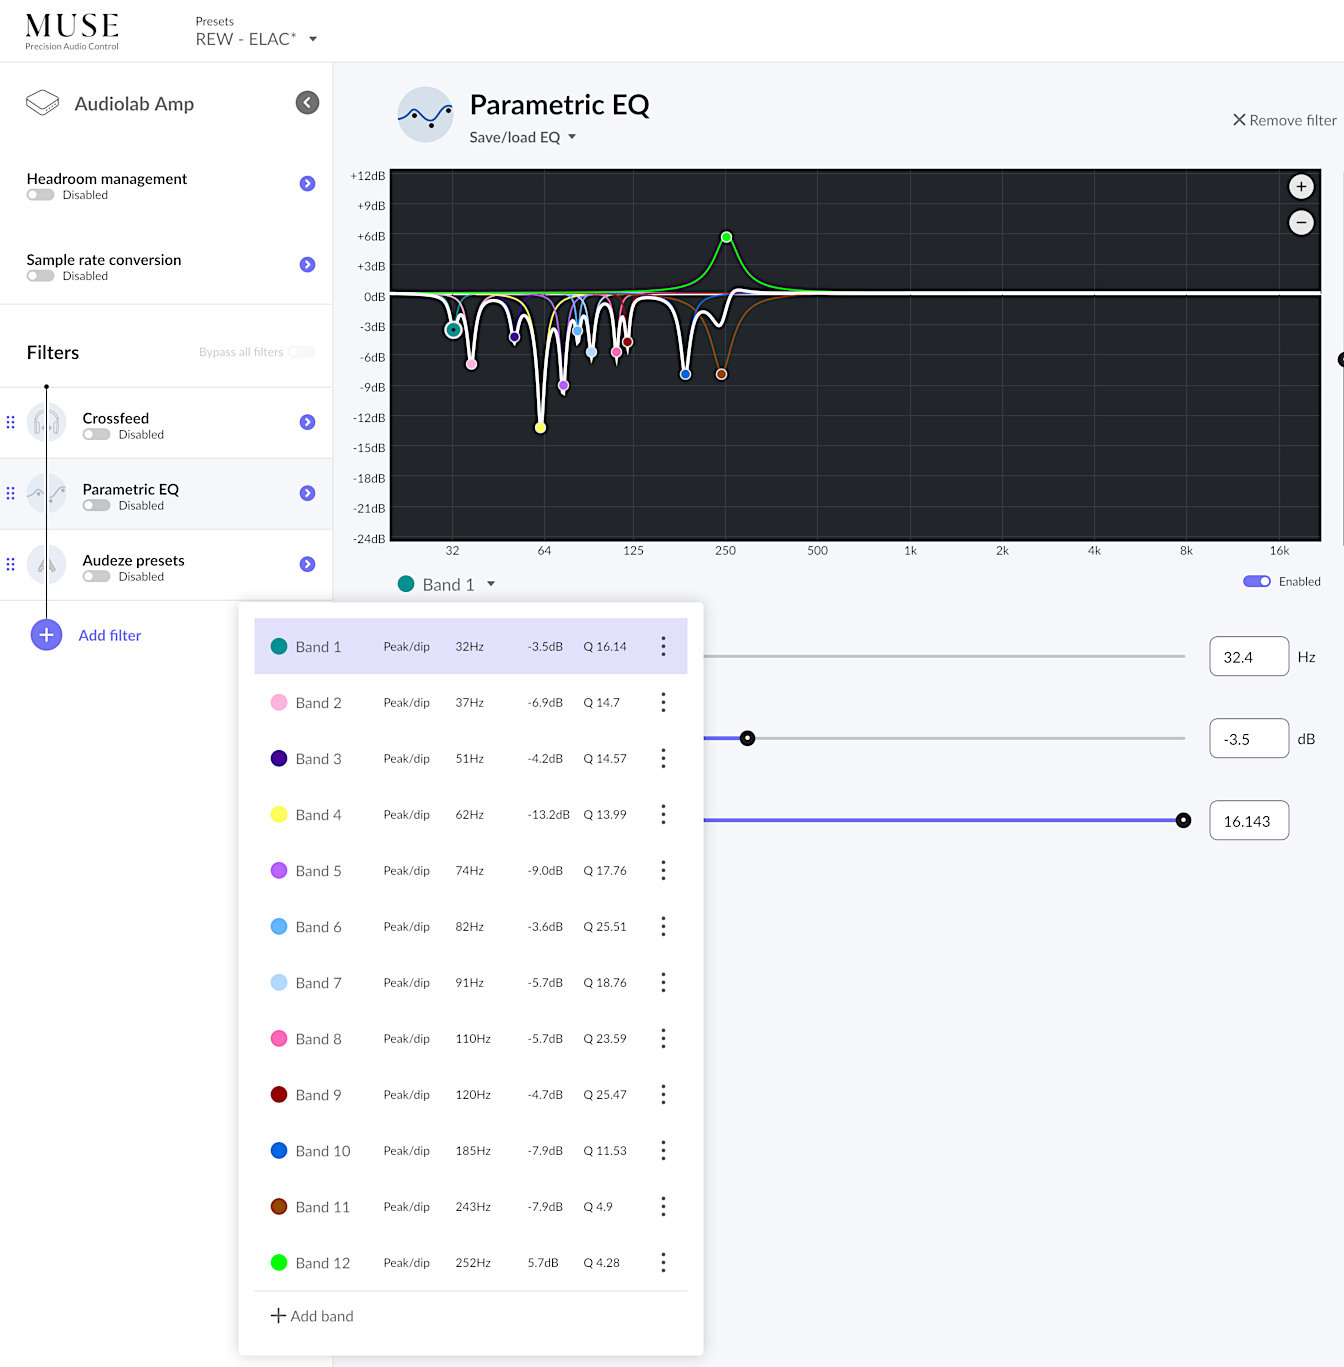Zoom in the EQ graph with plus button

[1301, 187]
